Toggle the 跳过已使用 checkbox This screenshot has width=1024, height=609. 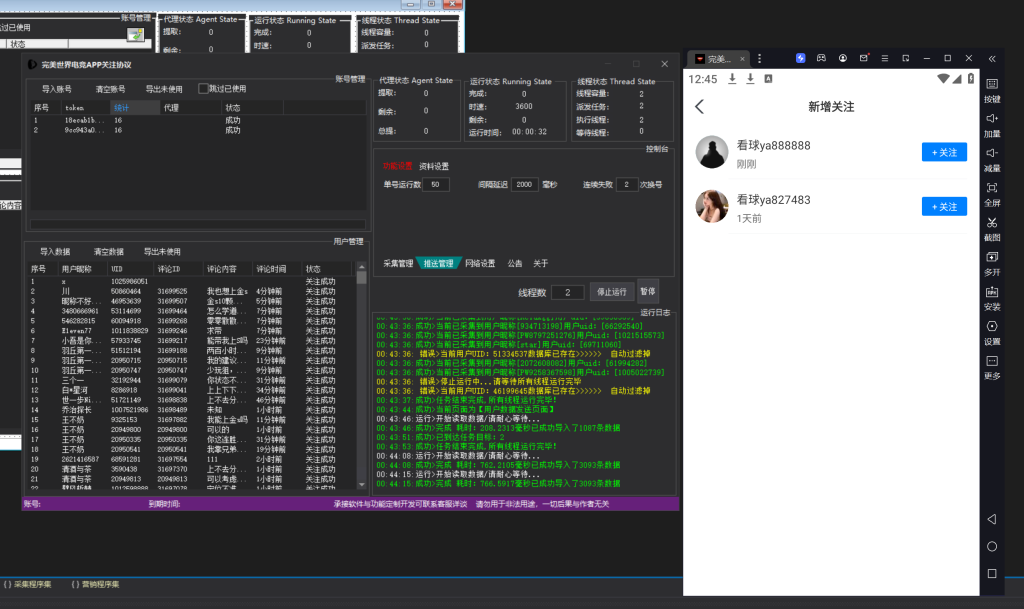pos(204,88)
